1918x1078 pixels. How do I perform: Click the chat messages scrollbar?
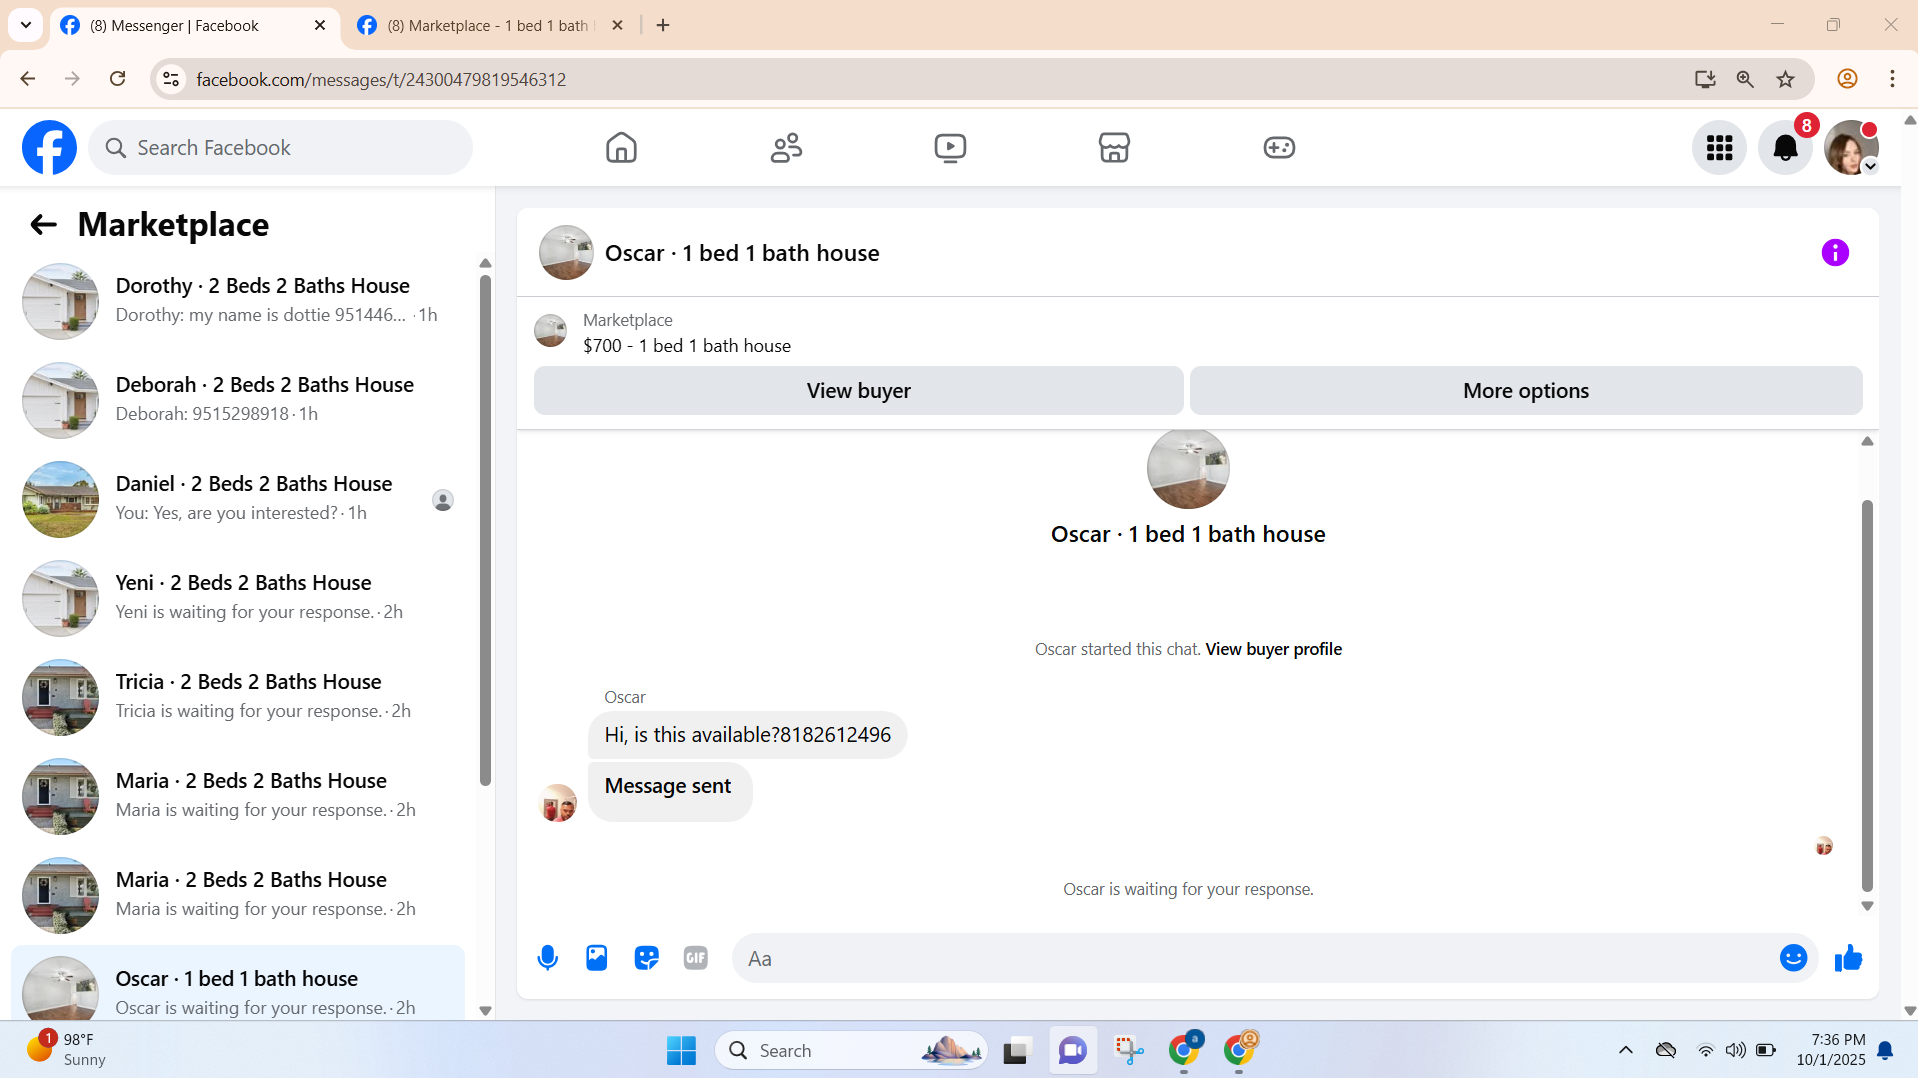(x=1866, y=695)
